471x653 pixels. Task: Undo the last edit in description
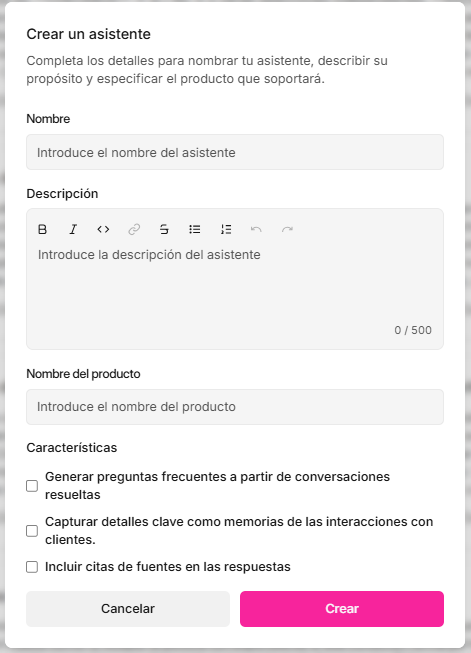[256, 229]
